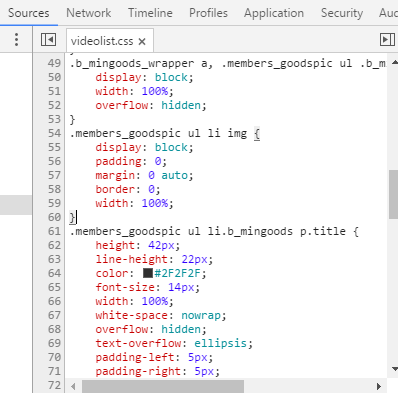Screen dimensions: 398x393
Task: Switch to the Network tab
Action: 89,13
